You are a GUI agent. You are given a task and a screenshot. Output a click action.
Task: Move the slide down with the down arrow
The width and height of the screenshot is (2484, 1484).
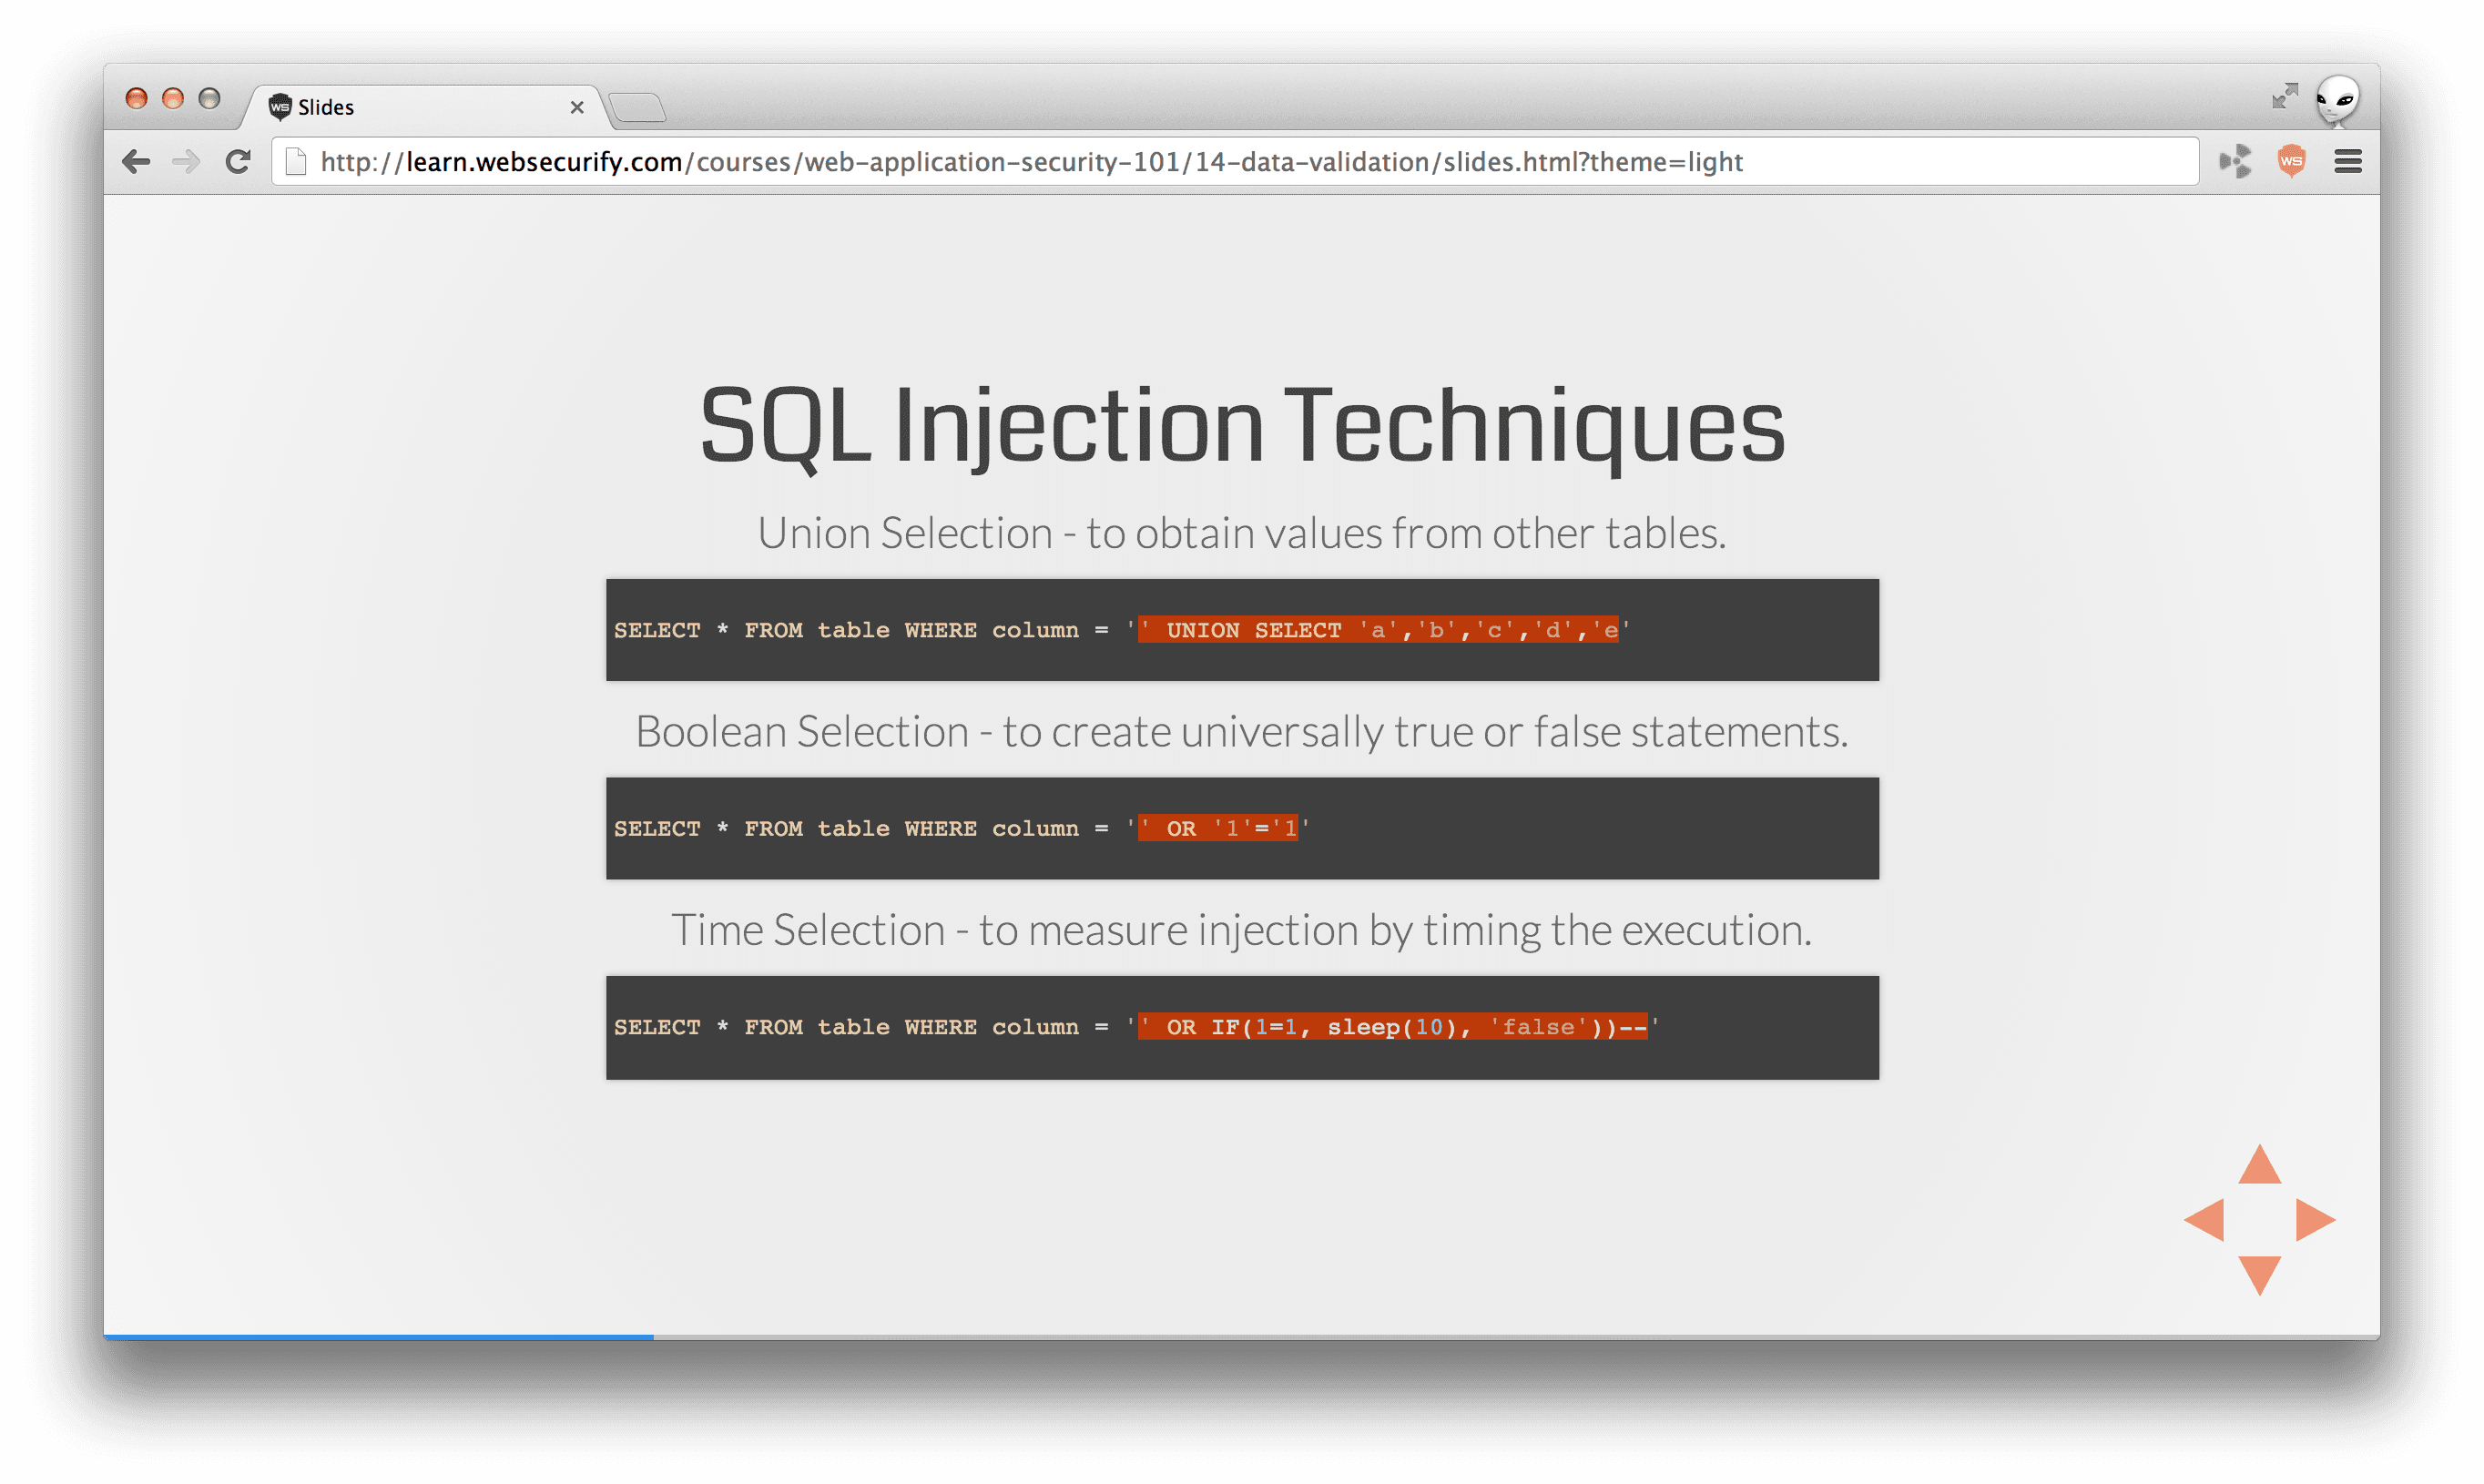tap(2259, 1275)
